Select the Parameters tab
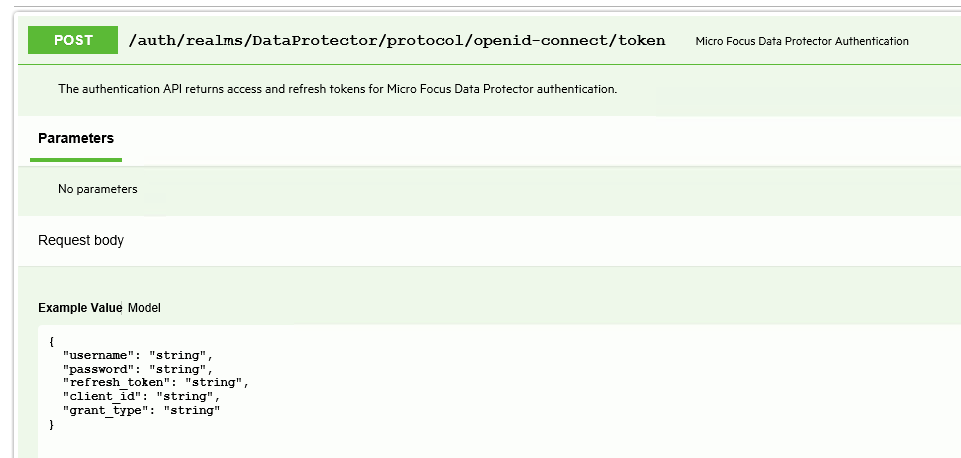The height and width of the screenshot is (458, 961). pyautogui.click(x=76, y=139)
